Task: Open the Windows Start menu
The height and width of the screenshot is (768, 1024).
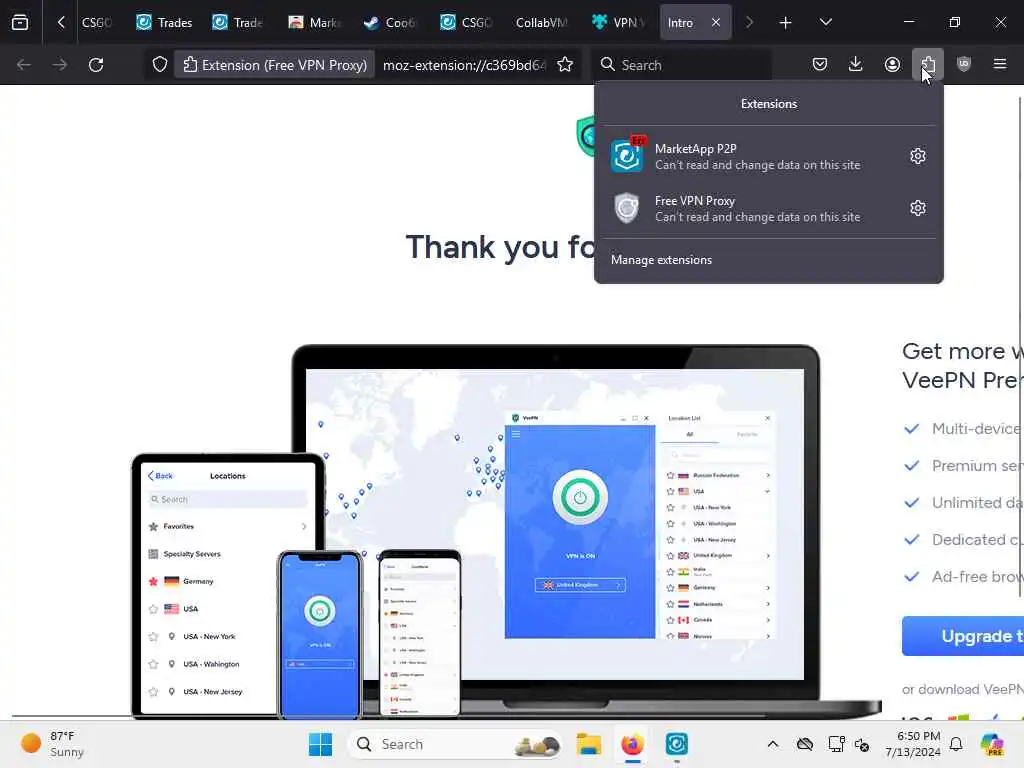Action: [x=320, y=744]
